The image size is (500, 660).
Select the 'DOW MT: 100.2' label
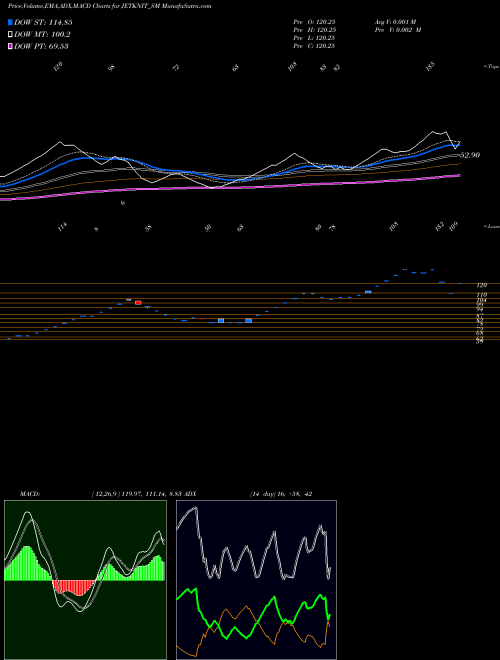pyautogui.click(x=42, y=35)
